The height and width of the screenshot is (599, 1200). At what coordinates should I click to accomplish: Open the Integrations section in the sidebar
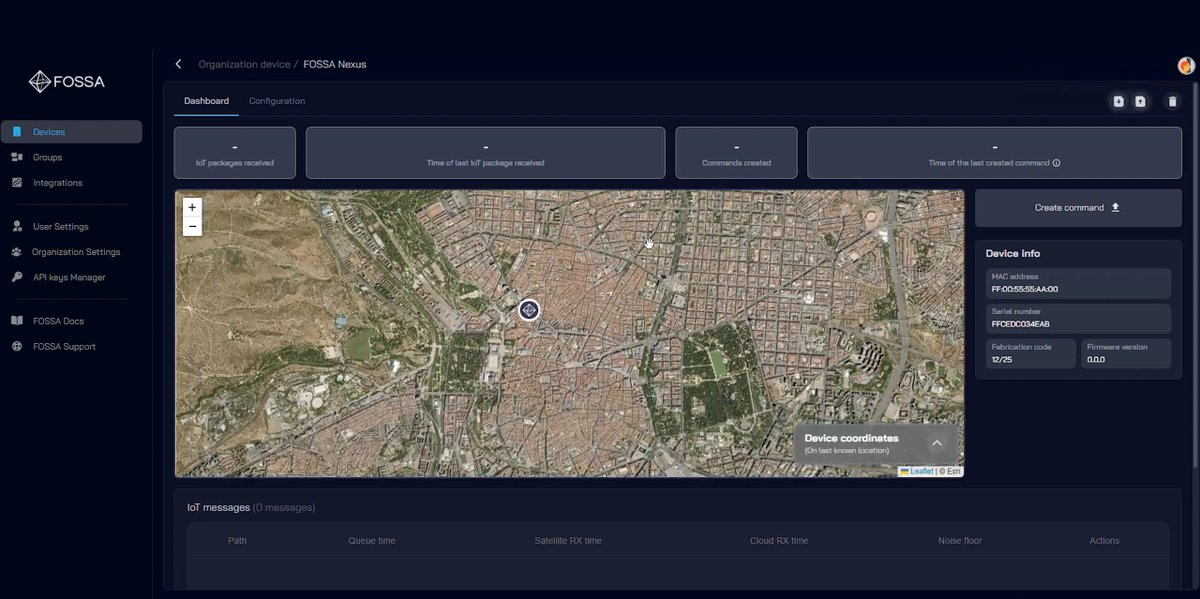pyautogui.click(x=71, y=183)
